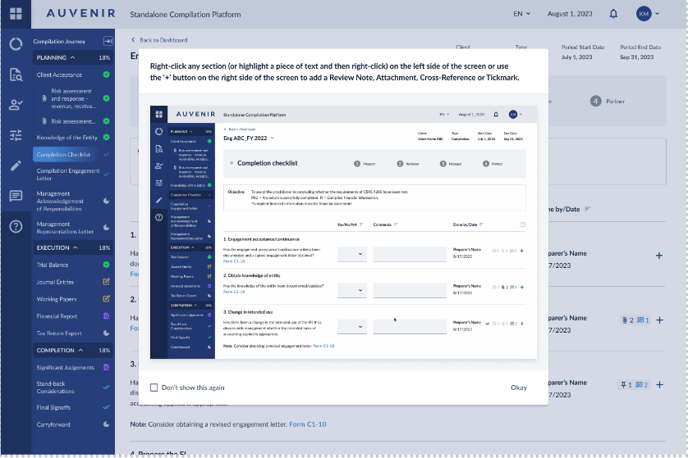The width and height of the screenshot is (688, 458).
Task: Click the sliders settings icon in left rail
Action: point(15,135)
